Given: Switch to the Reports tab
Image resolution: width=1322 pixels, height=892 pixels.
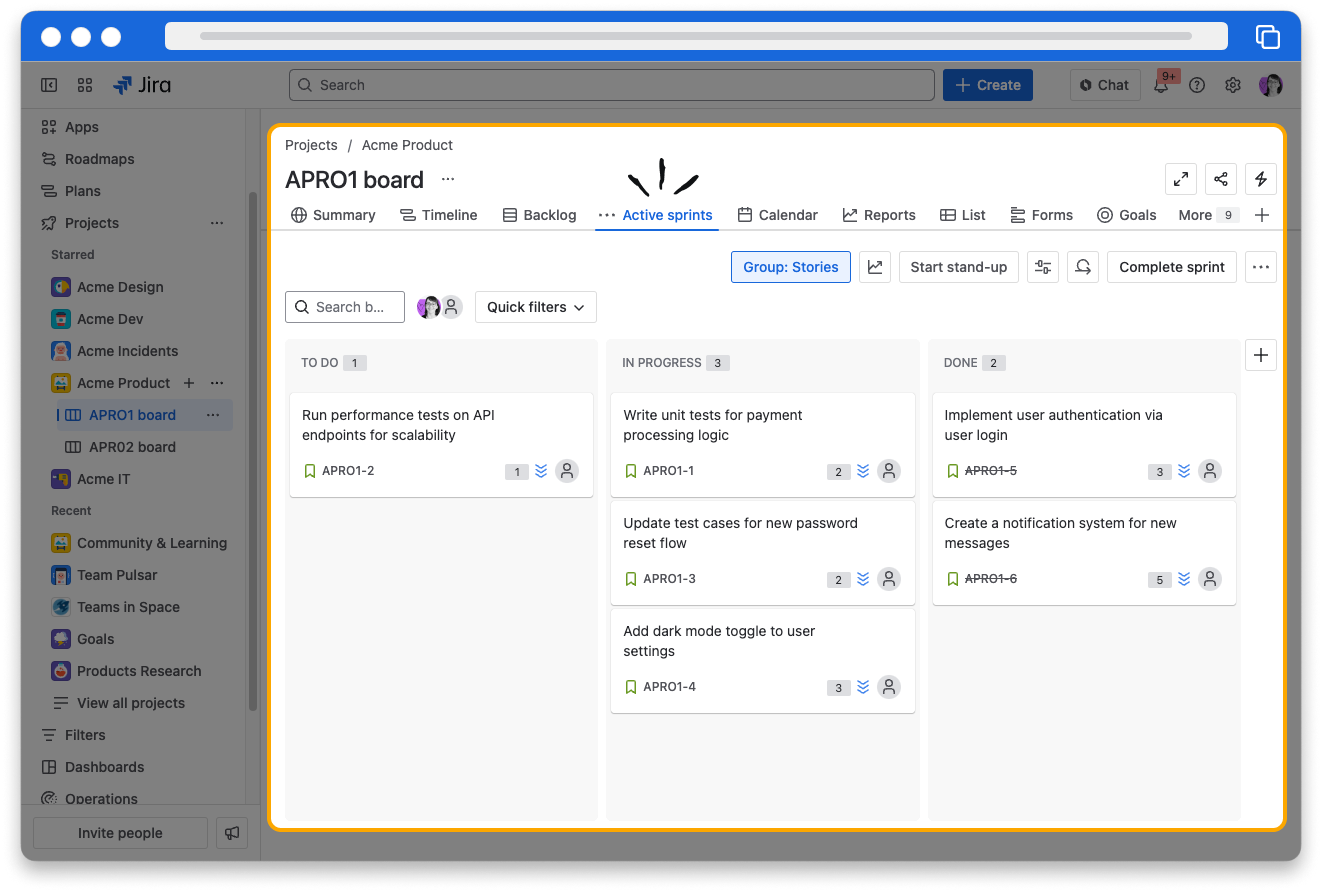Looking at the screenshot, I should (x=879, y=215).
